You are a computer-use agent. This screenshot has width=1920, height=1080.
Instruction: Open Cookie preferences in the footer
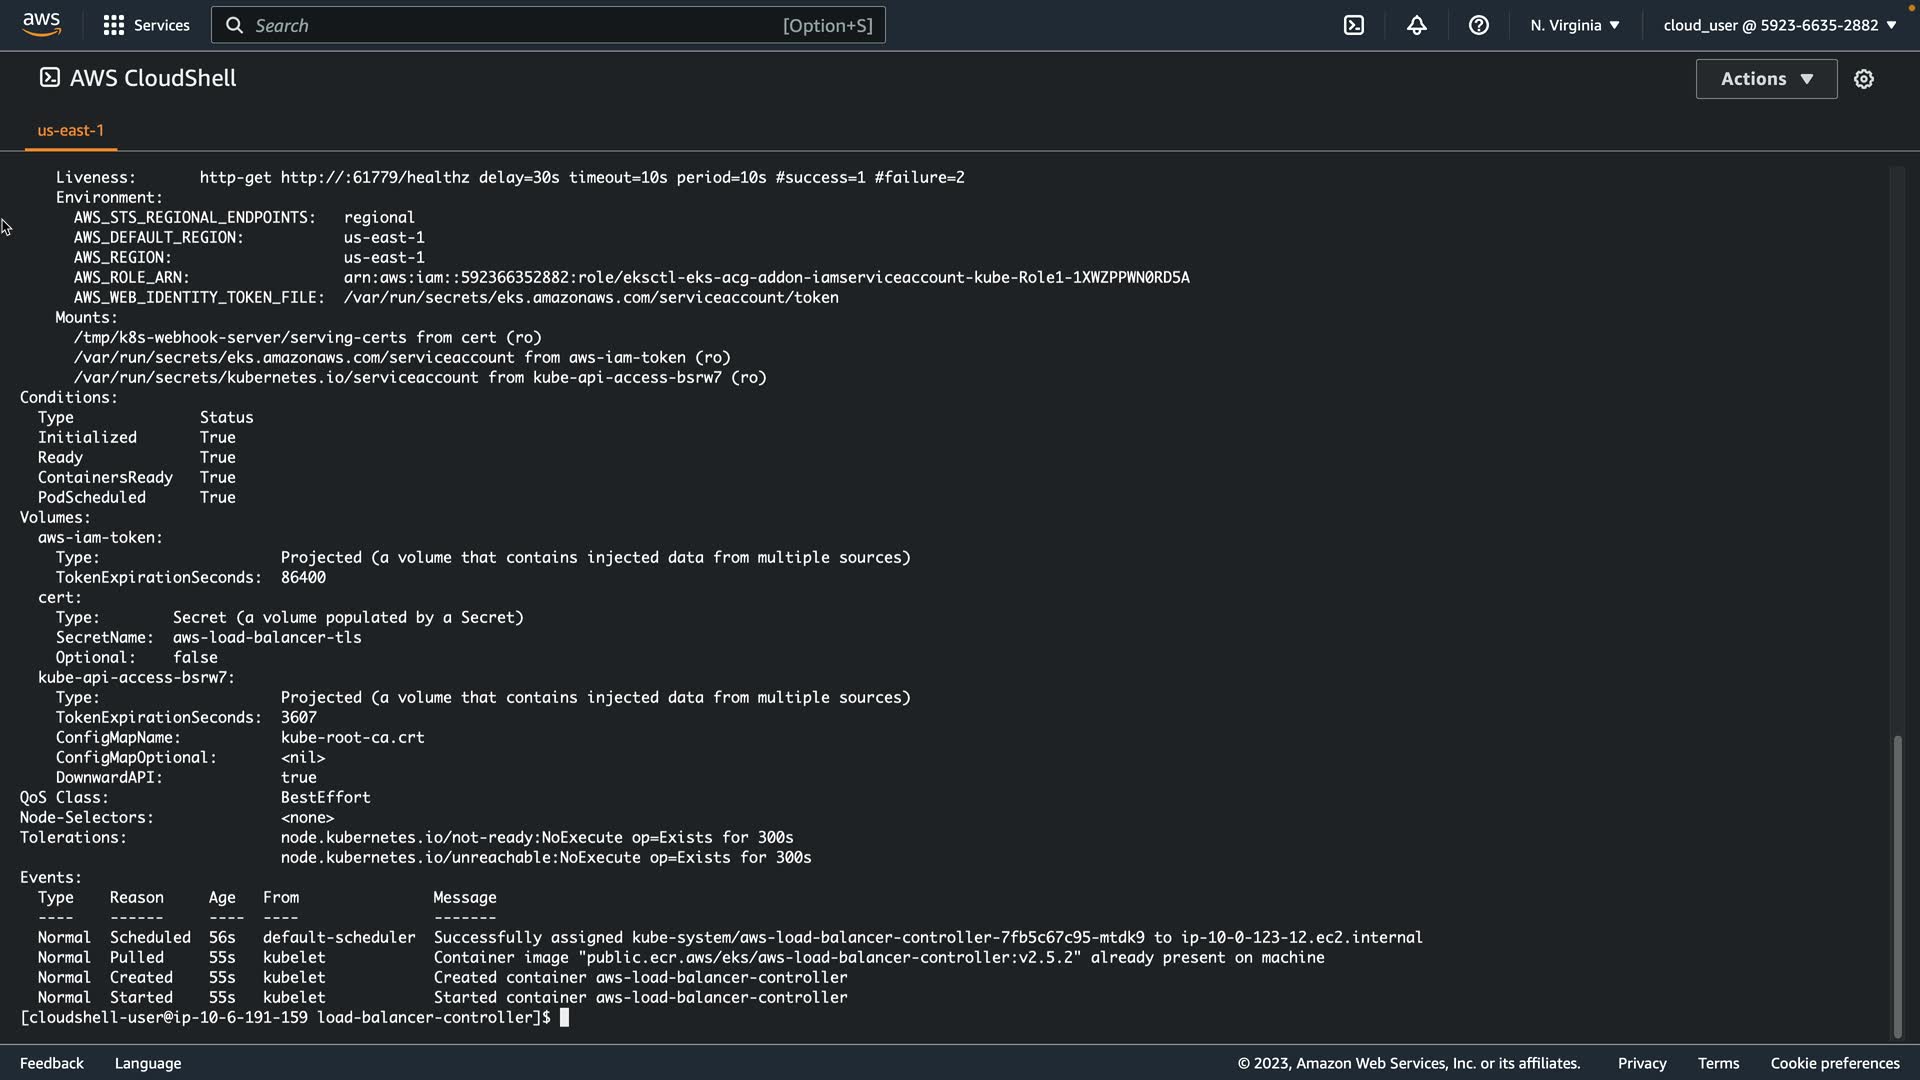(x=1834, y=1063)
